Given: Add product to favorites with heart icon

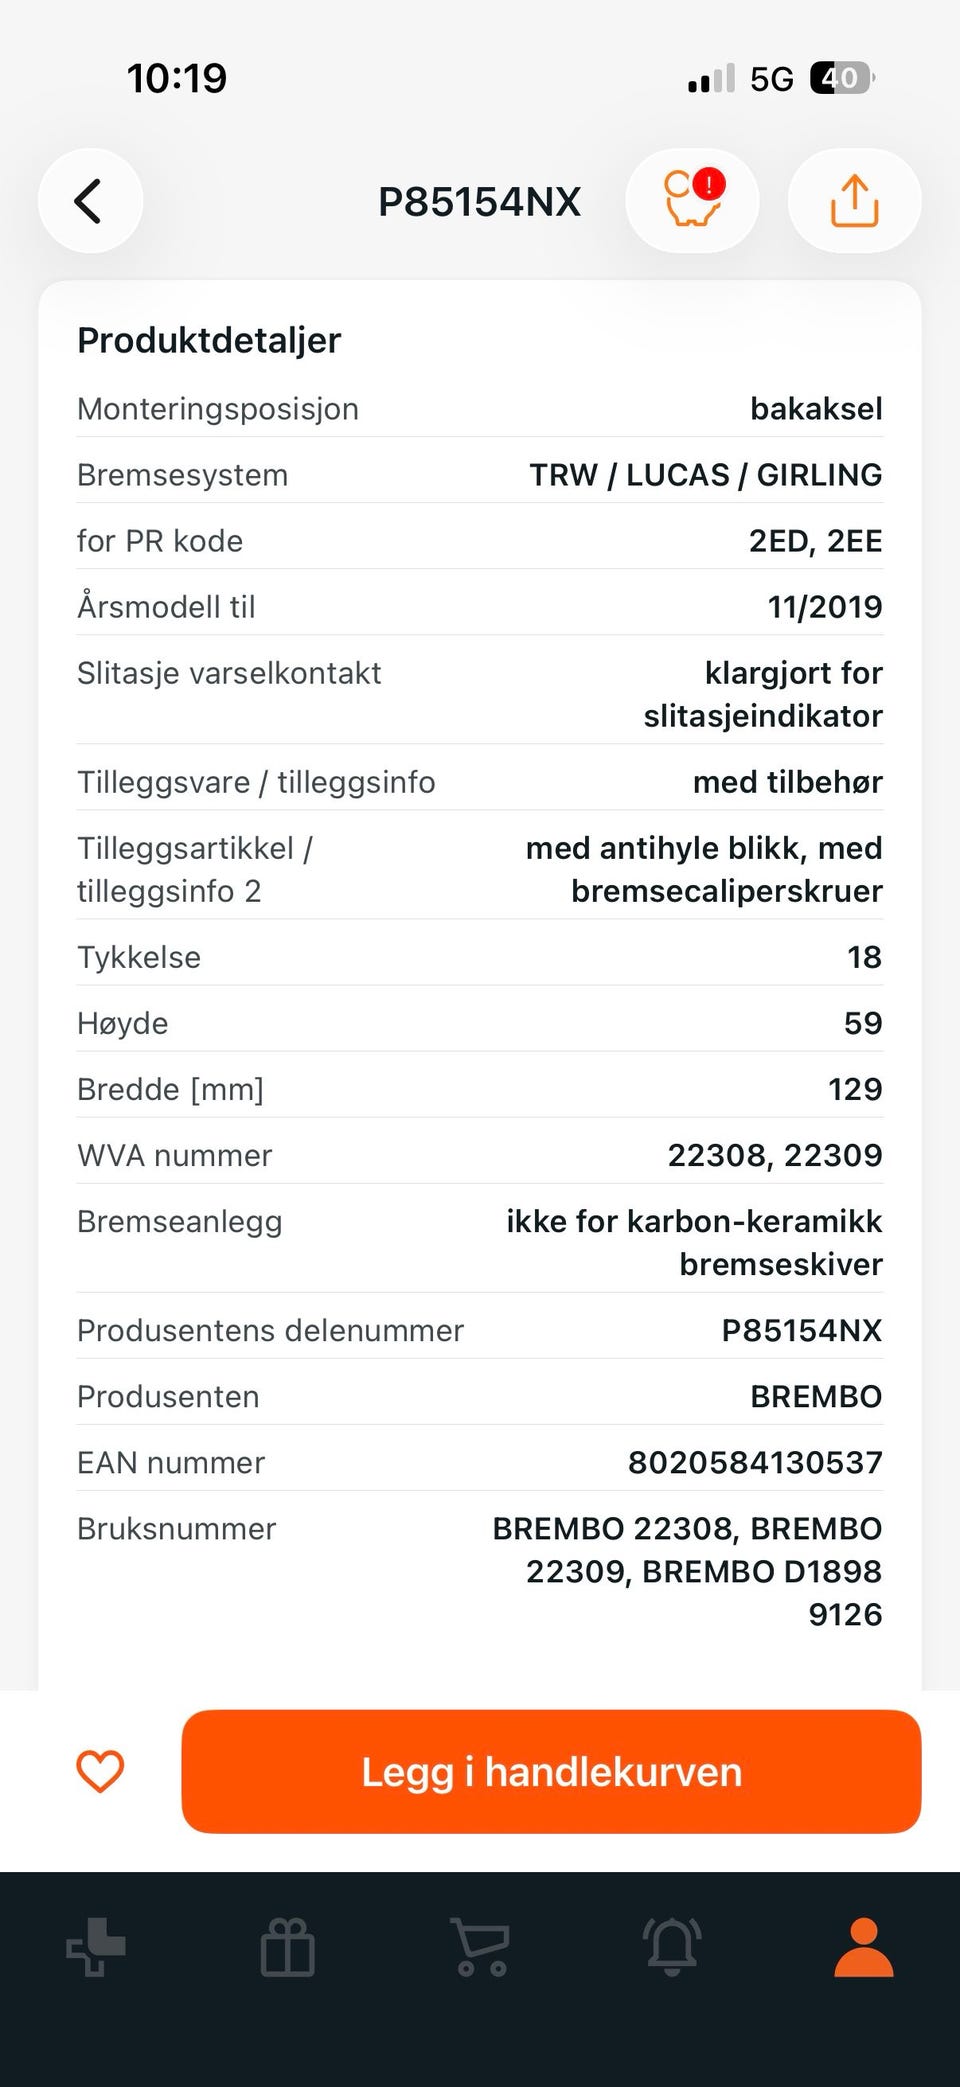Looking at the screenshot, I should (x=100, y=1771).
